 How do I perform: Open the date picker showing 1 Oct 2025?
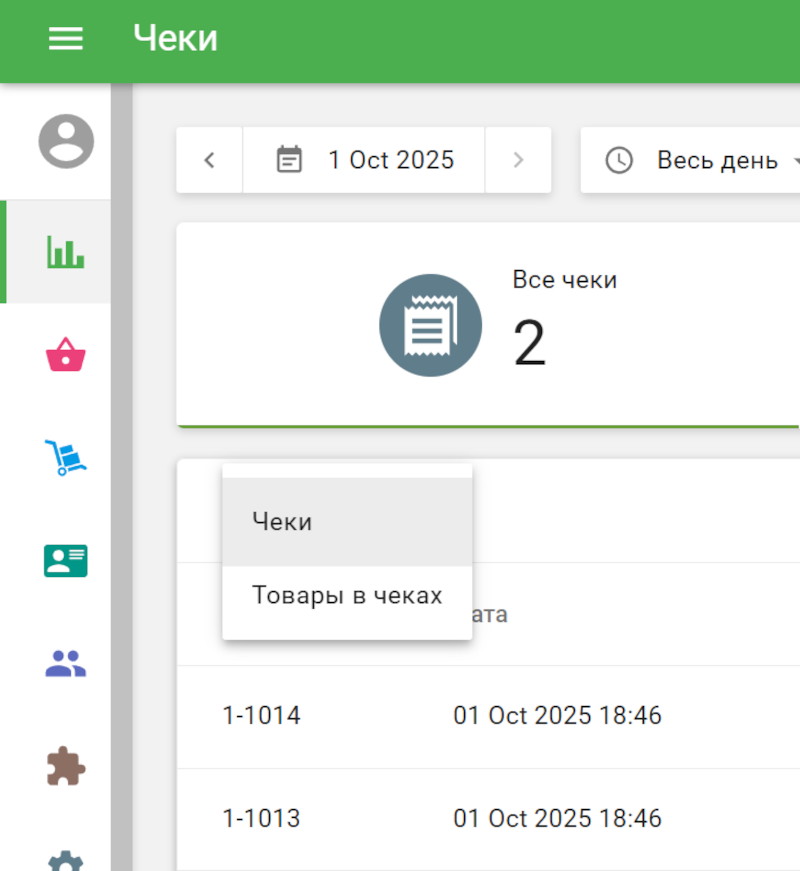point(365,160)
